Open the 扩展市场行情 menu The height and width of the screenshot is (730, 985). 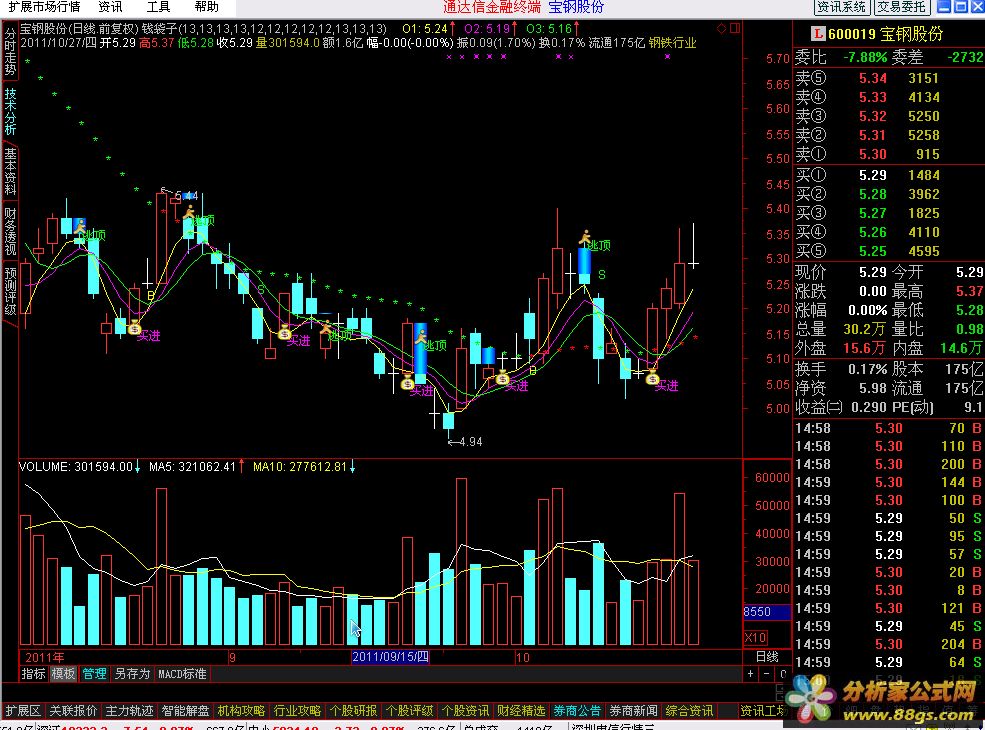coord(44,7)
